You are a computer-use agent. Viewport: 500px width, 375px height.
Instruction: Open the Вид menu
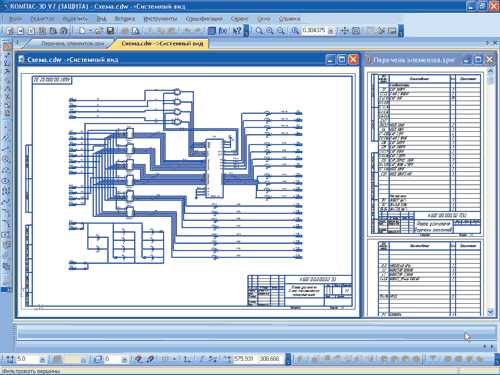tap(101, 19)
